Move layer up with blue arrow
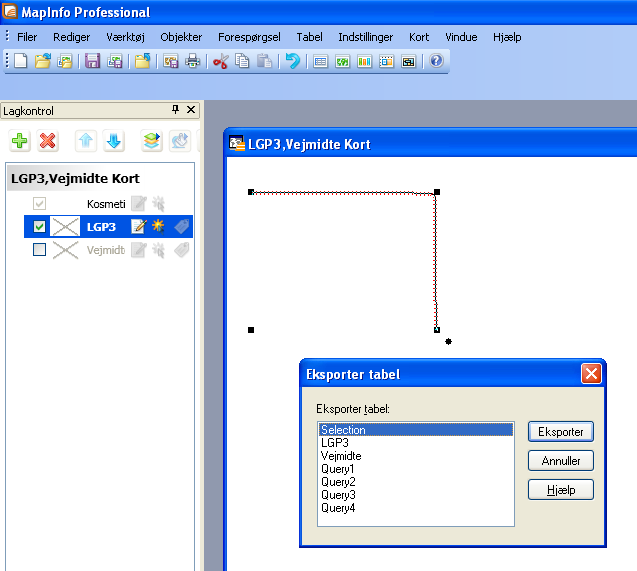The image size is (637, 571). pyautogui.click(x=86, y=141)
